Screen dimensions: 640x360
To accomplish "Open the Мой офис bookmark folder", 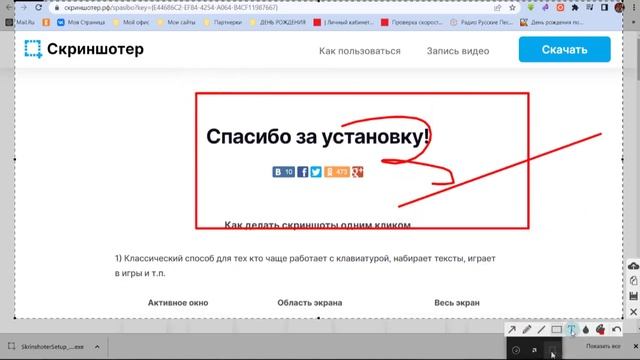I will click(131, 22).
